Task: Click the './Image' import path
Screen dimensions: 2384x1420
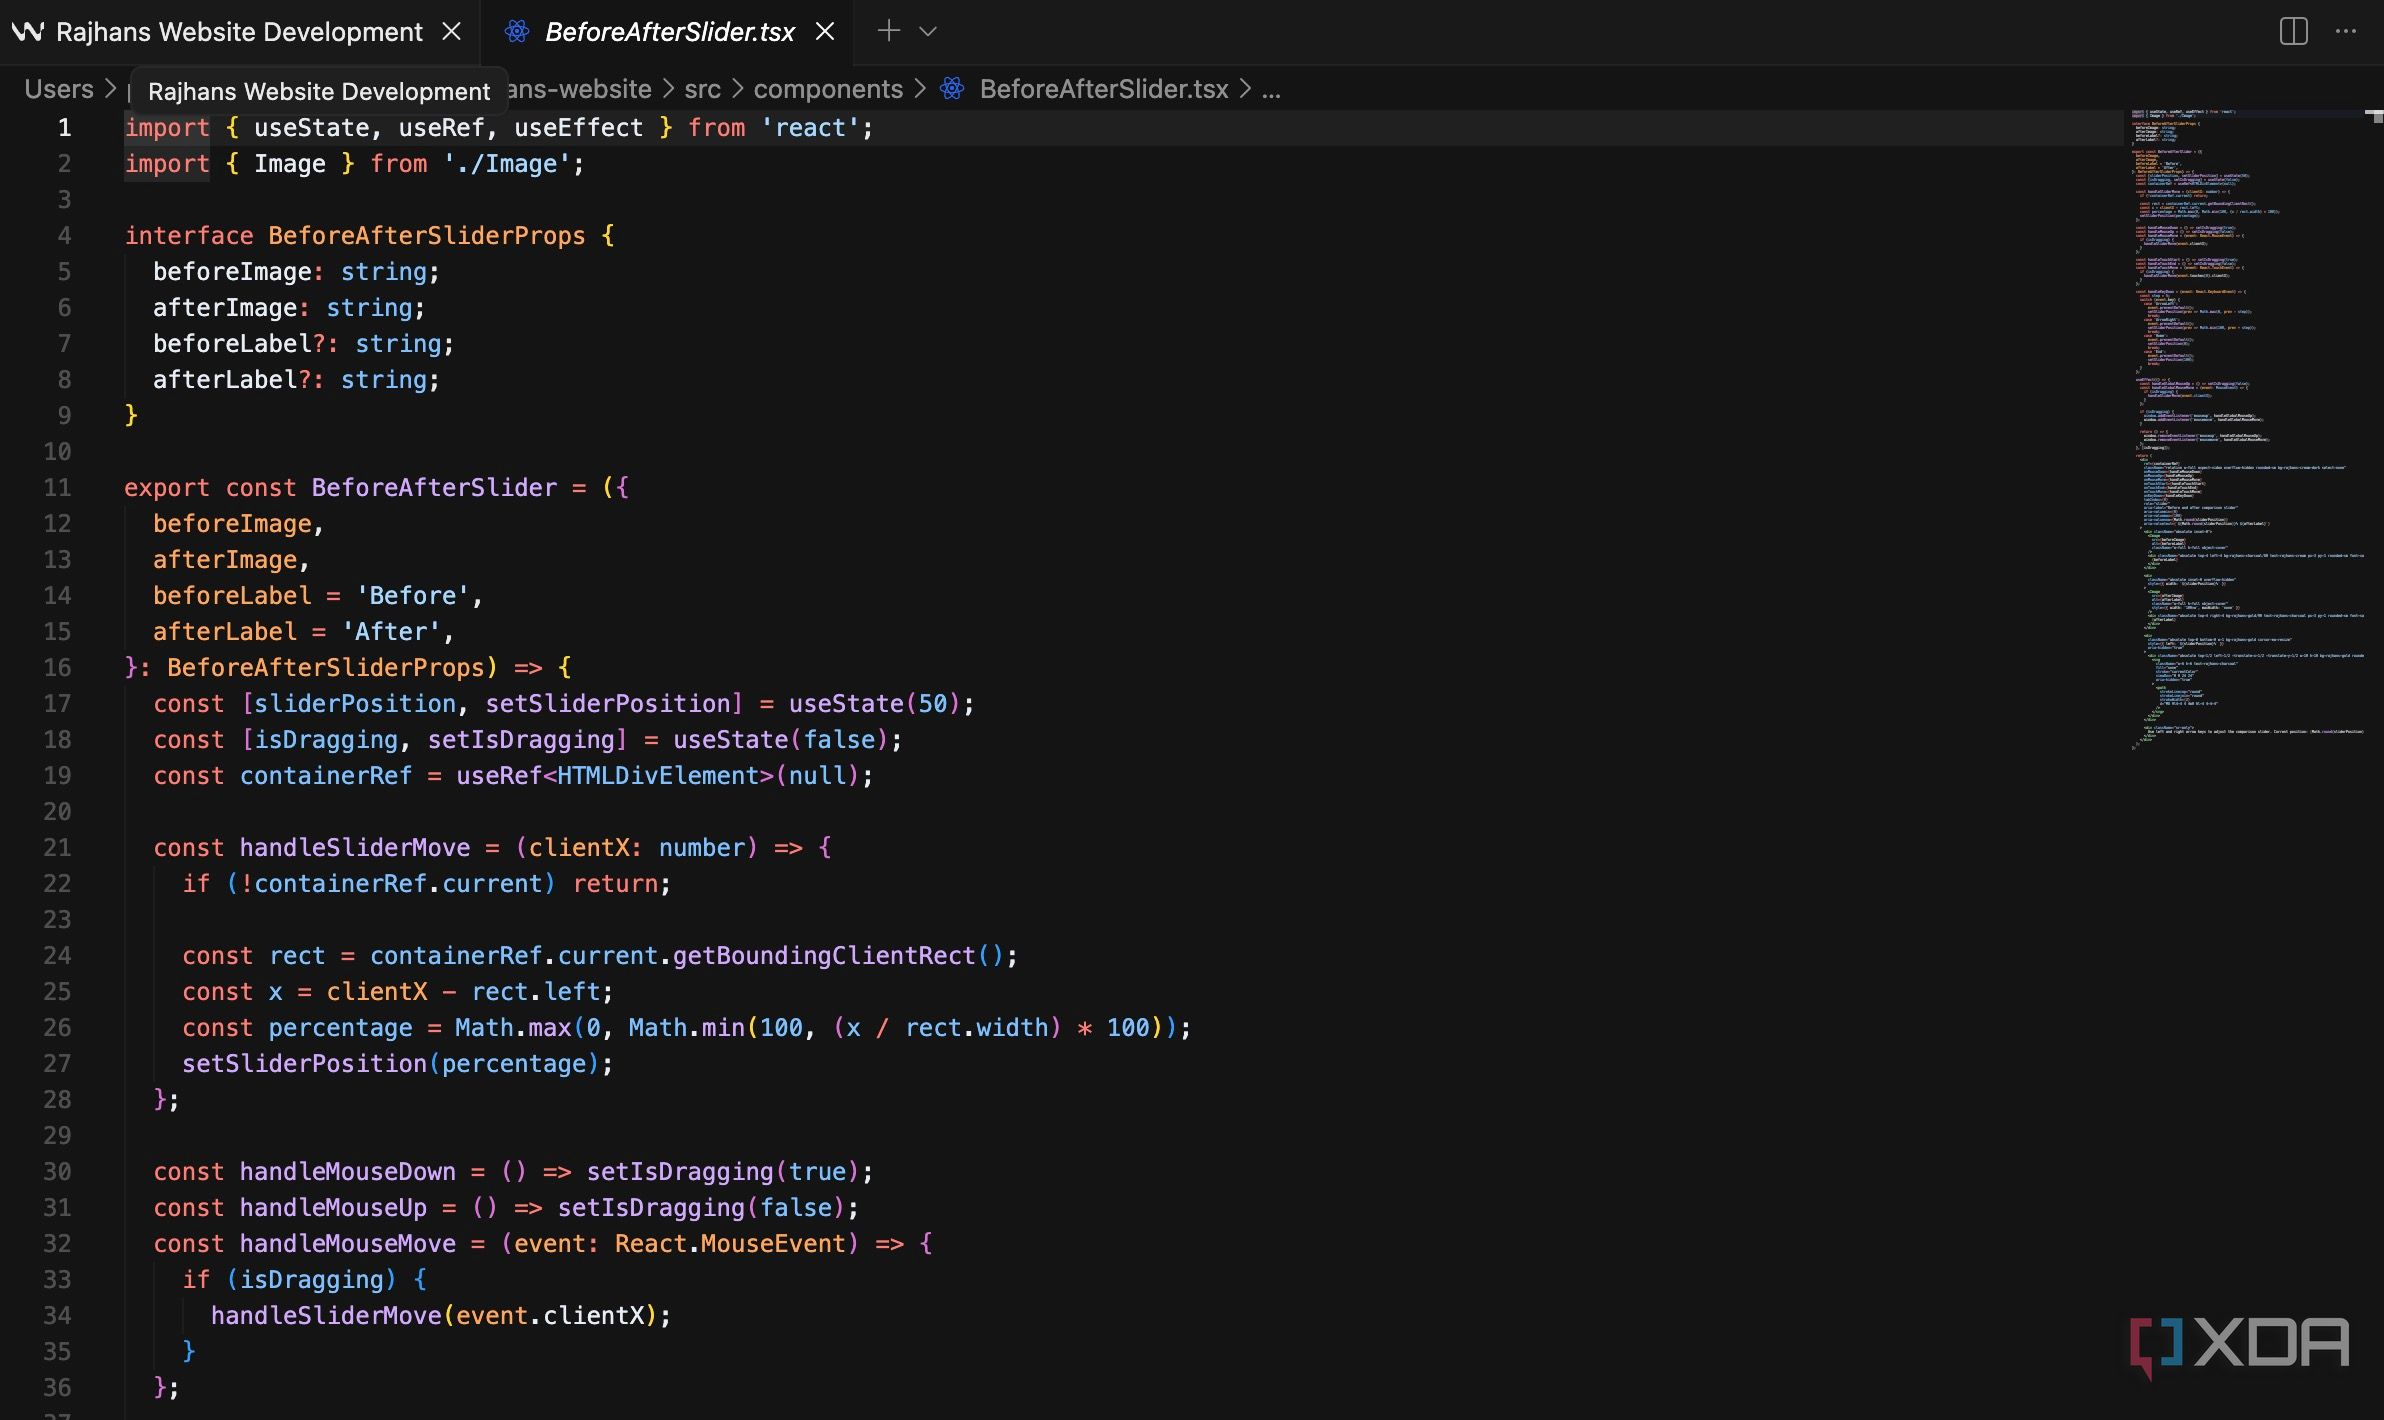Action: (507, 163)
